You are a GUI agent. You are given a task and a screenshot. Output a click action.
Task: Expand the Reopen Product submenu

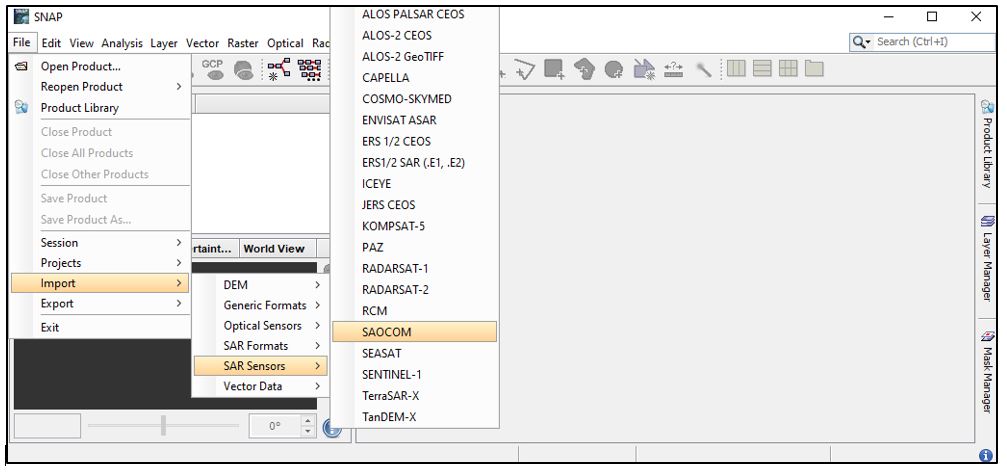click(x=101, y=87)
